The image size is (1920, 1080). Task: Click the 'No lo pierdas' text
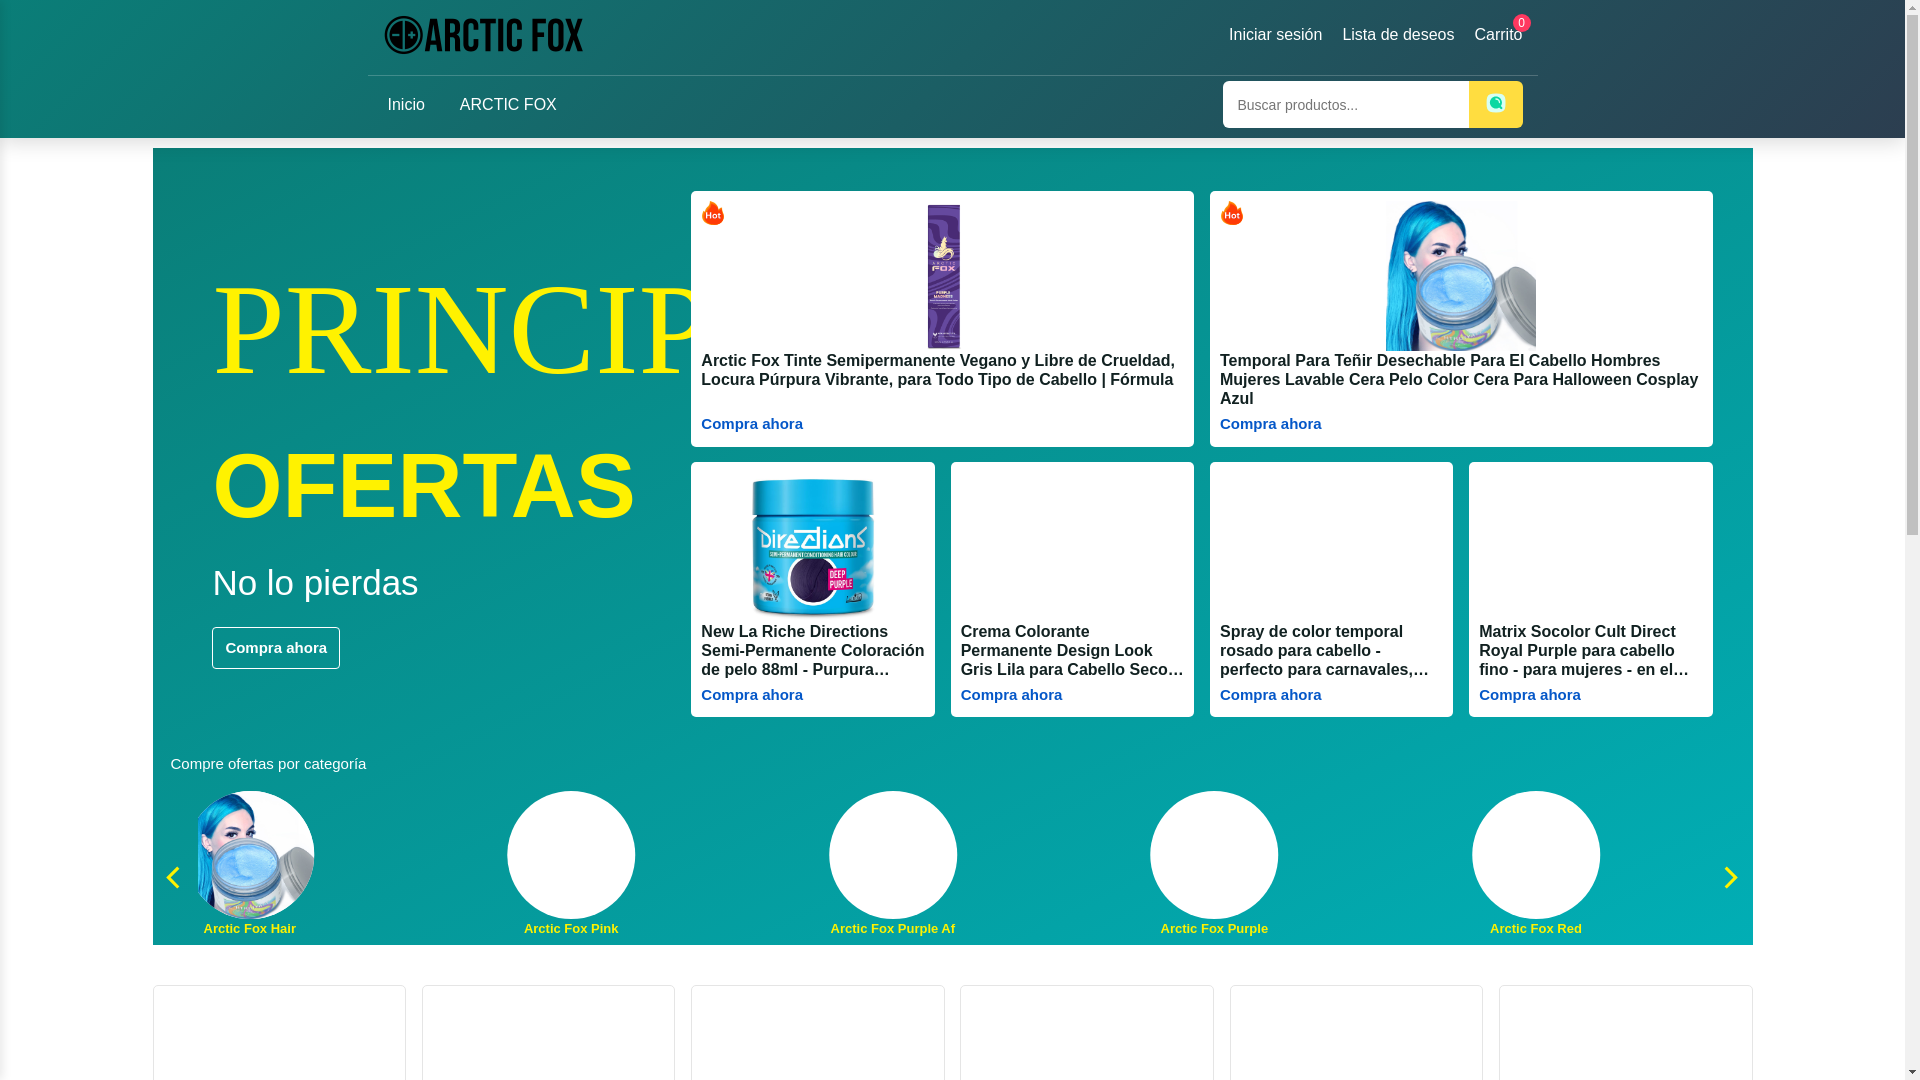[315, 583]
